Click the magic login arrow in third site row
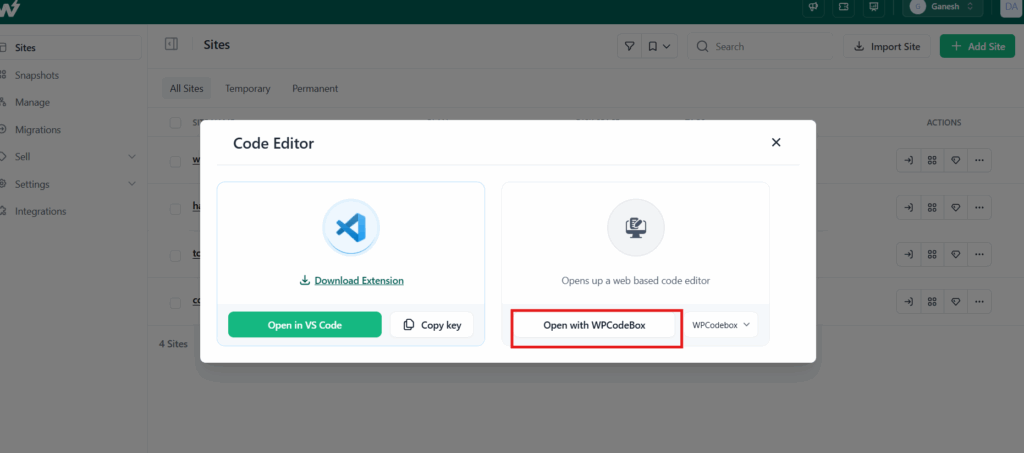This screenshot has height=453, width=1024. [x=908, y=255]
